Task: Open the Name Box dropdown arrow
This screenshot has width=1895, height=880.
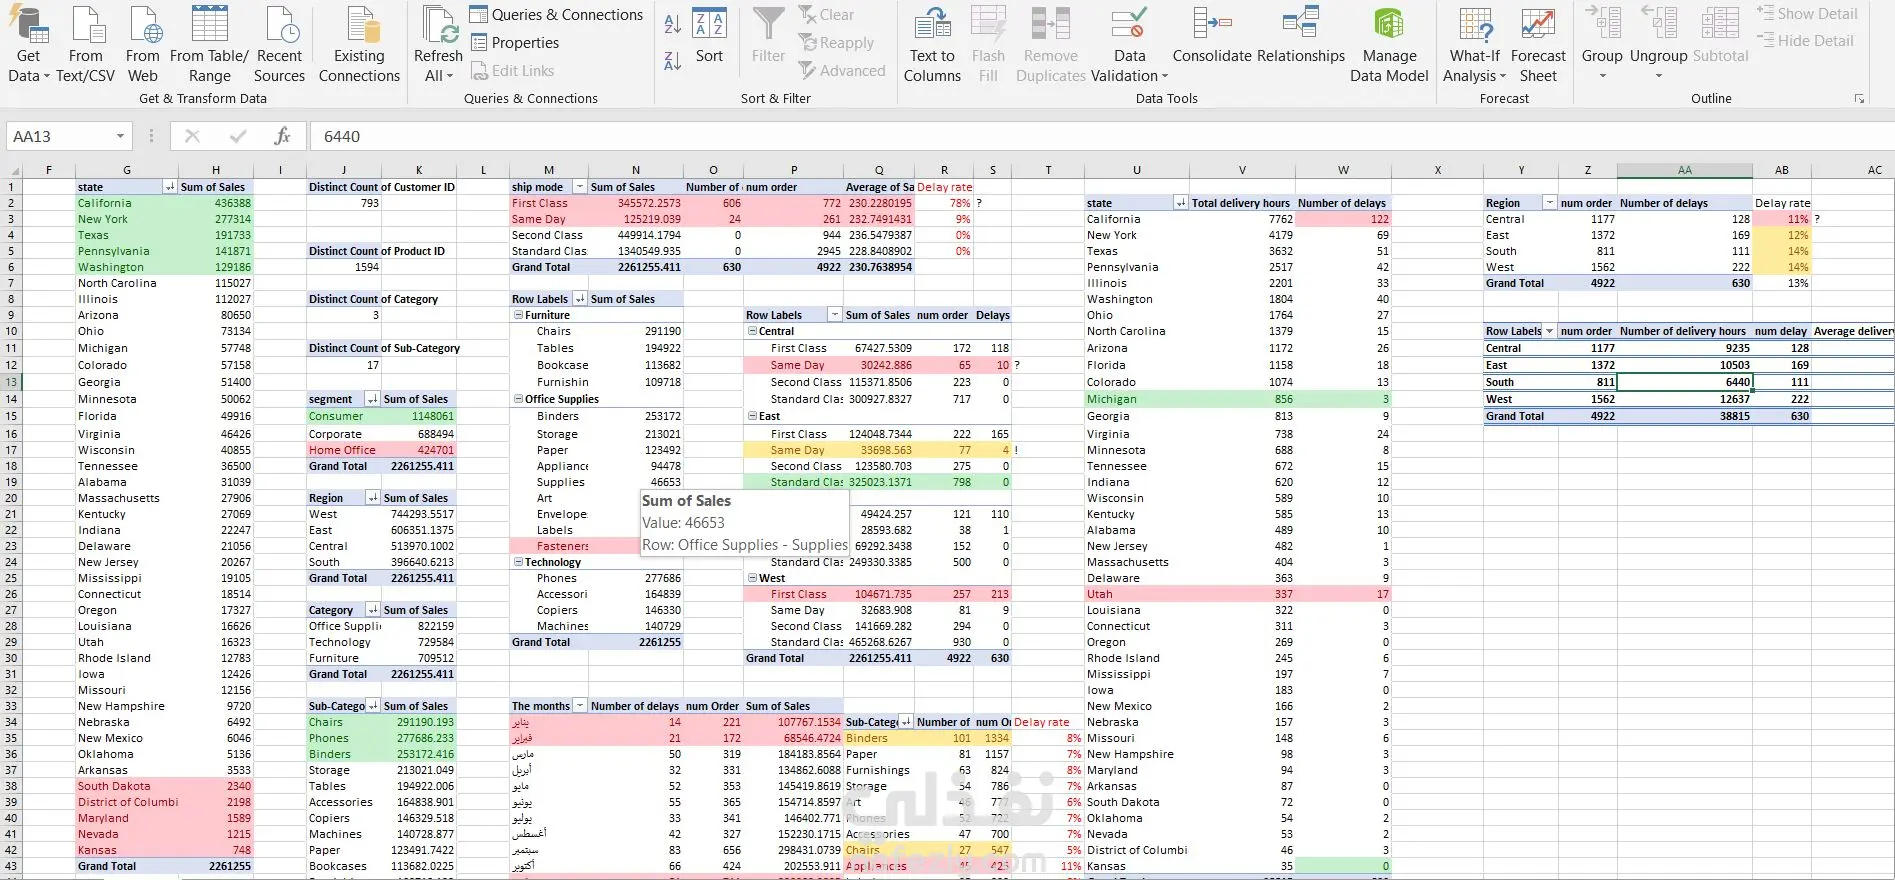Action: 120,136
